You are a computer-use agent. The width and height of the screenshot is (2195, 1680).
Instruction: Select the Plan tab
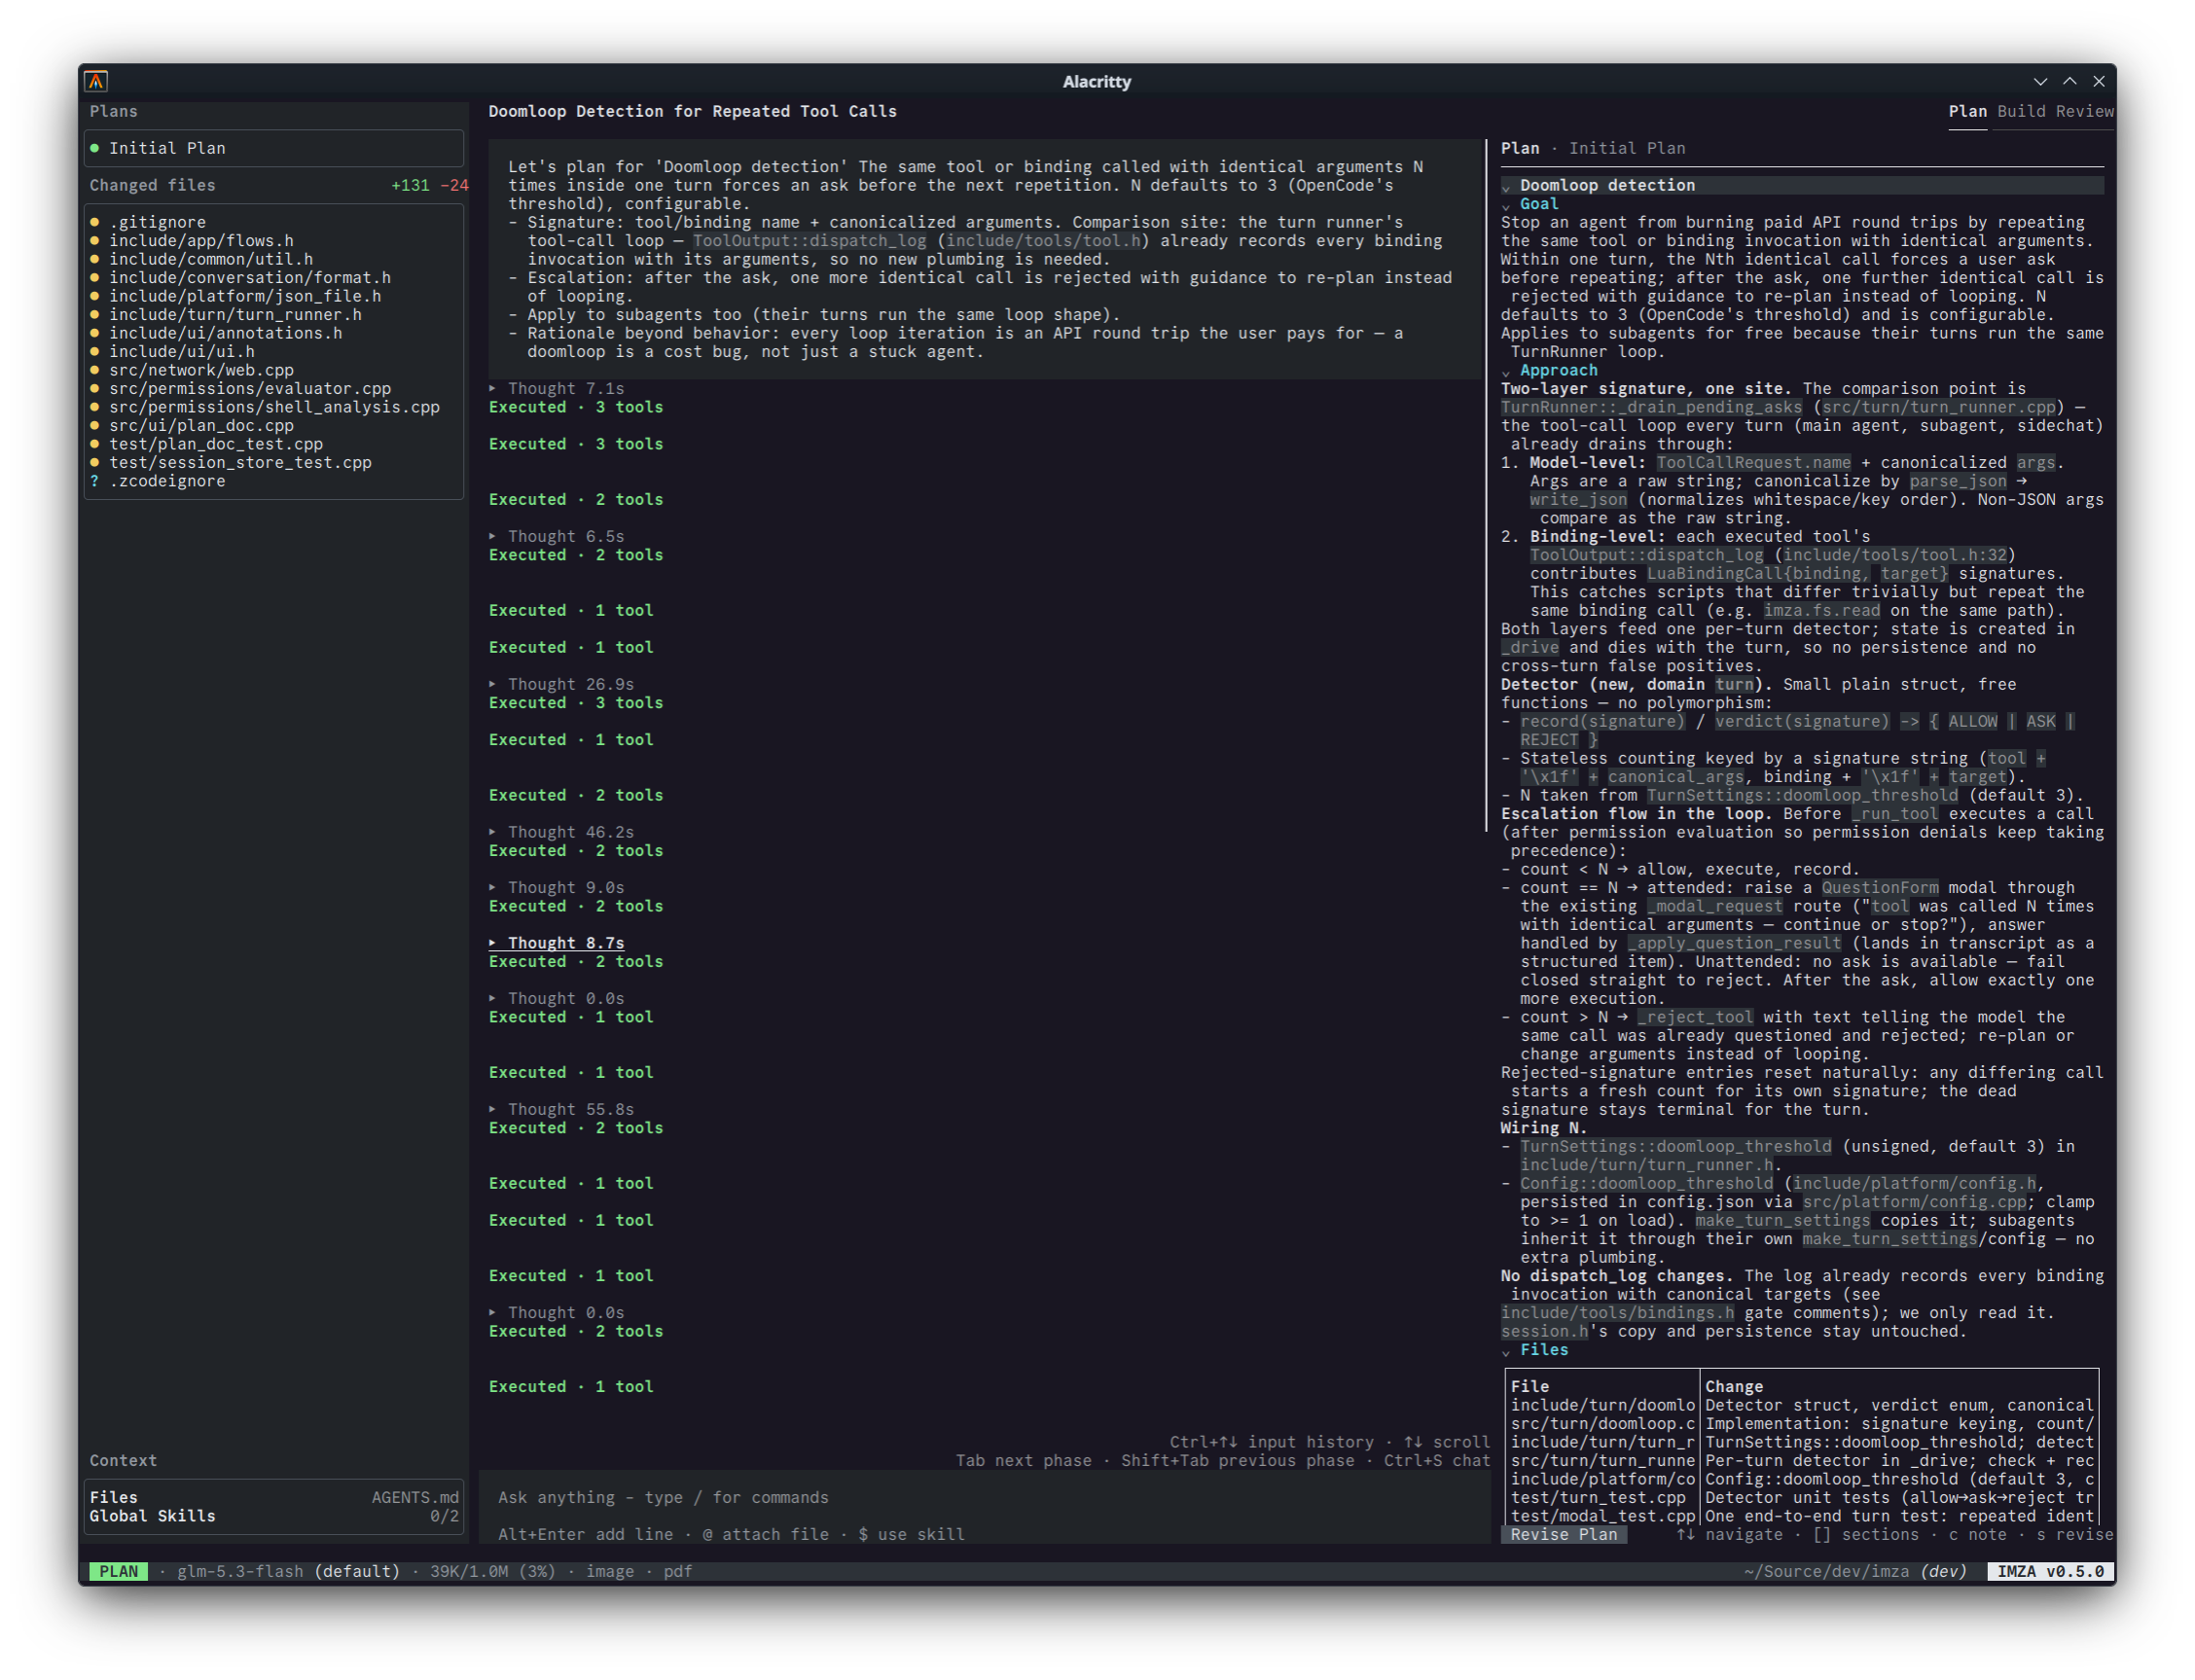[1967, 111]
